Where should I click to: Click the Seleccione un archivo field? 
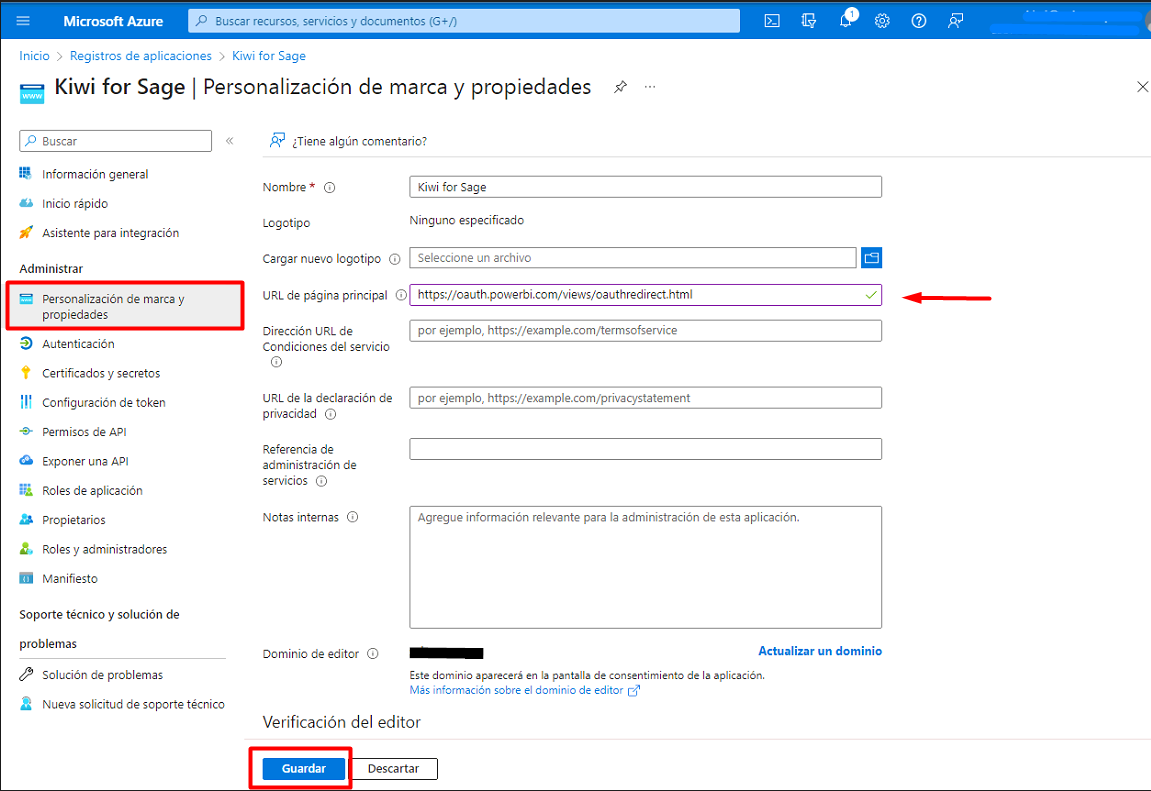point(633,258)
